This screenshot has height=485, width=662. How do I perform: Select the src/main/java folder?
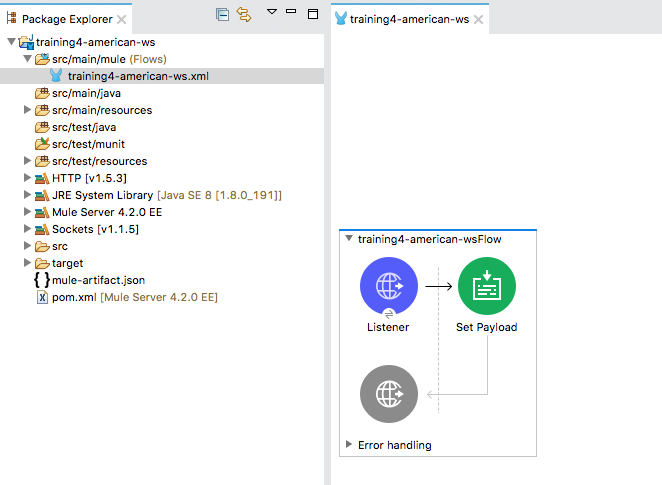pos(86,93)
